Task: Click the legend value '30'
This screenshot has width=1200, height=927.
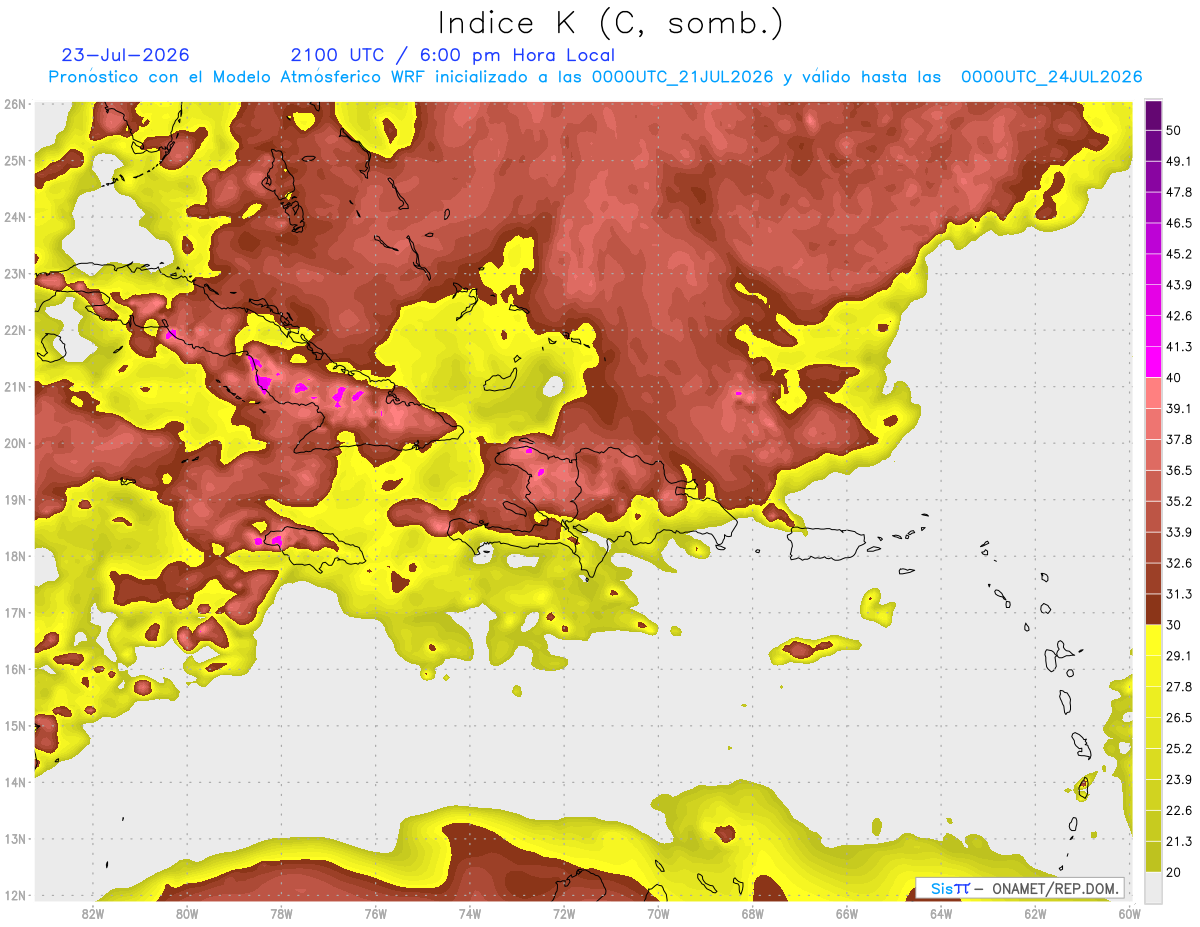Action: click(x=1175, y=625)
